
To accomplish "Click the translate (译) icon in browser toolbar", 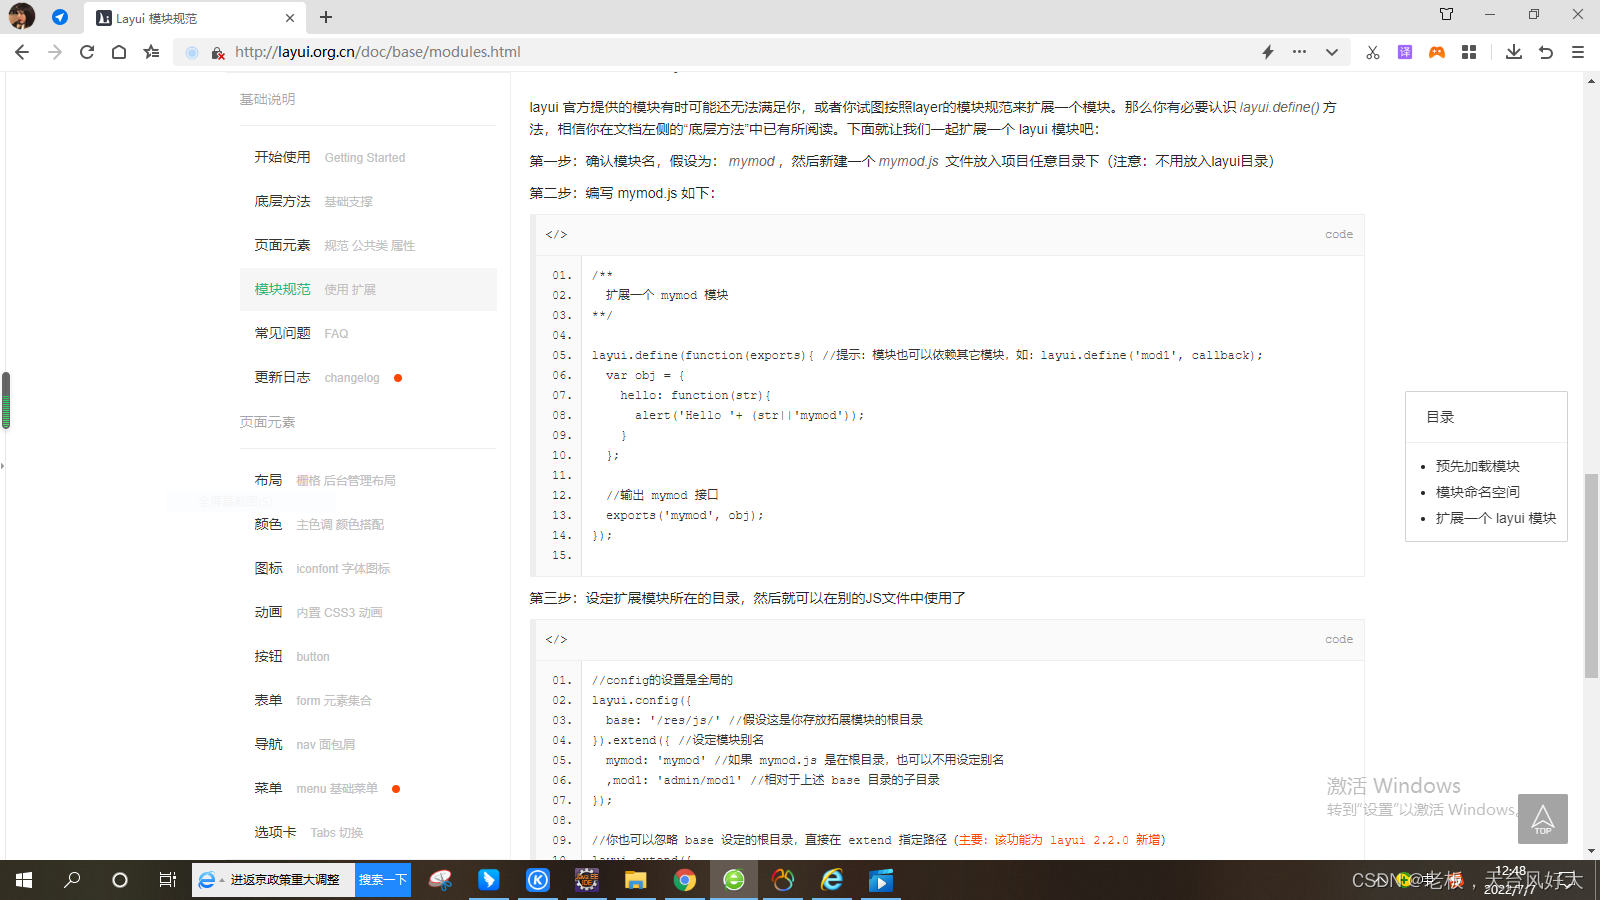I will click(x=1405, y=52).
